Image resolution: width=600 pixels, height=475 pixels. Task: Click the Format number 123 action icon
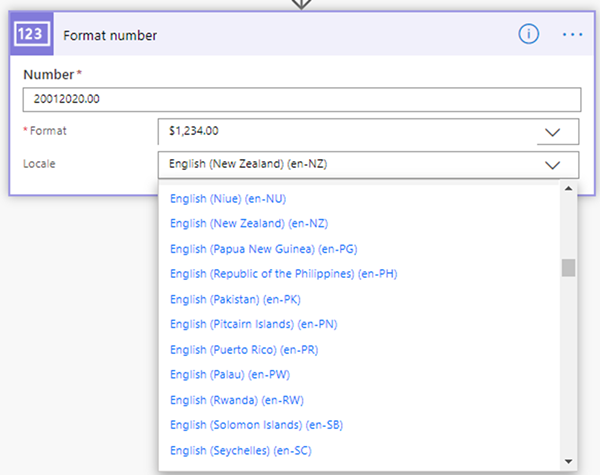[x=31, y=34]
